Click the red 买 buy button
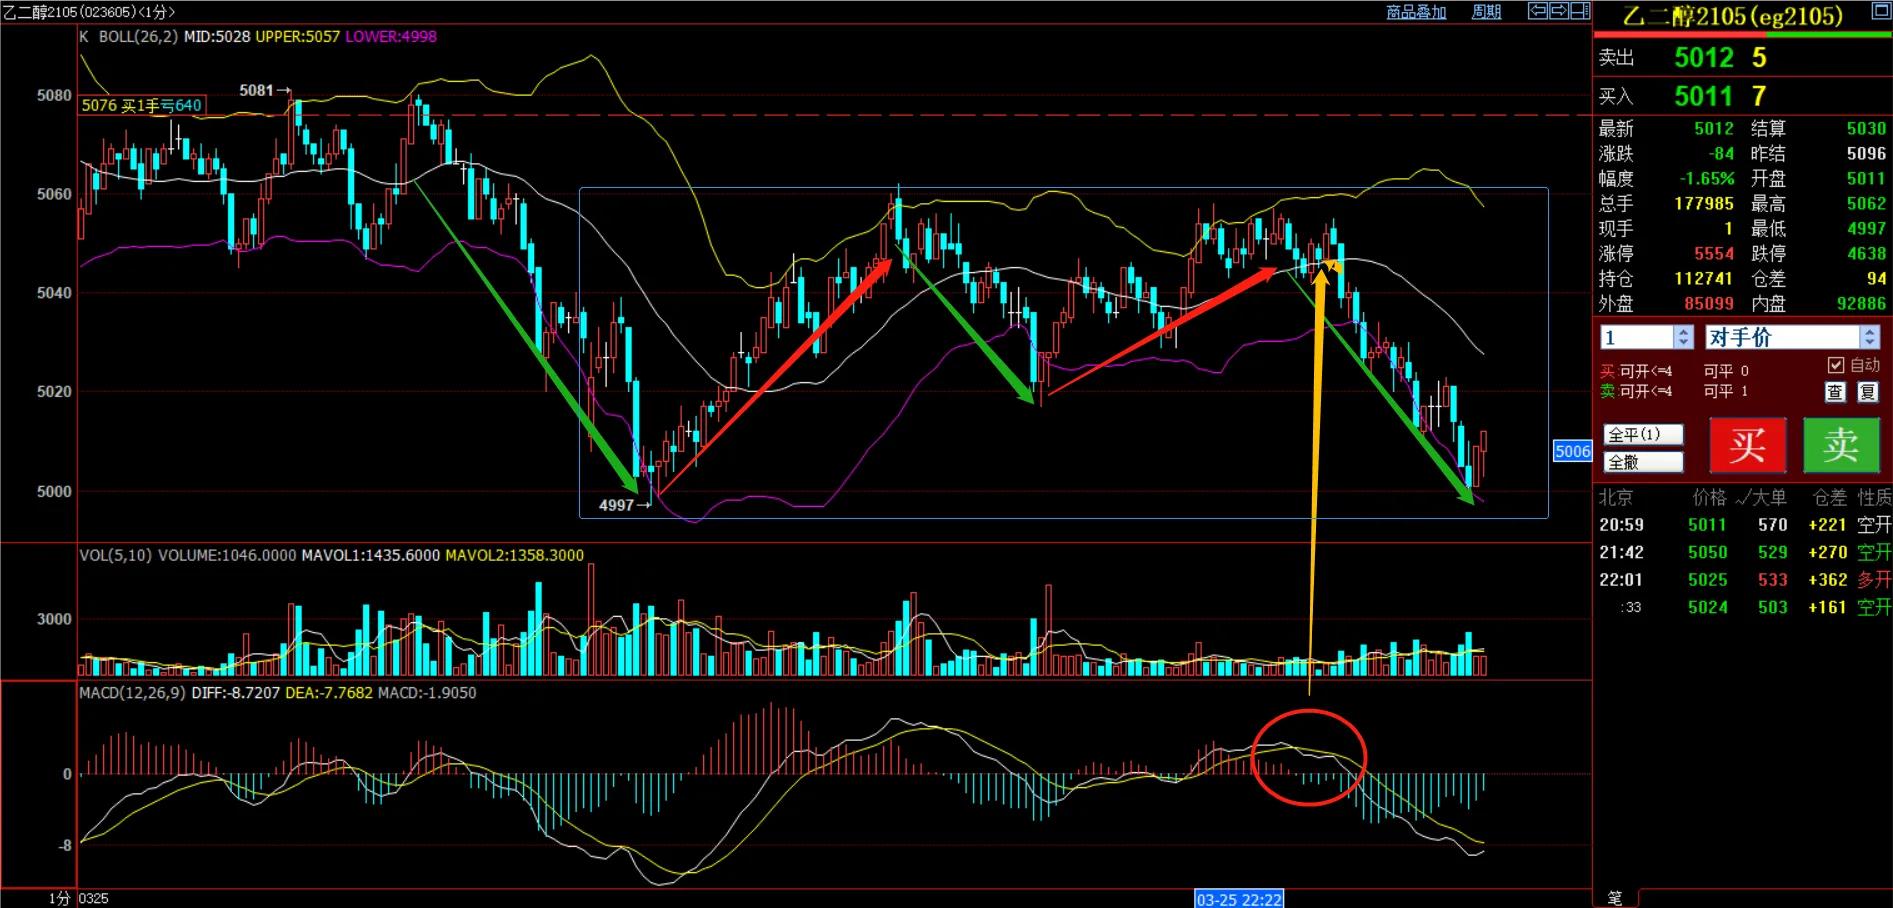1893x908 pixels. [x=1747, y=445]
